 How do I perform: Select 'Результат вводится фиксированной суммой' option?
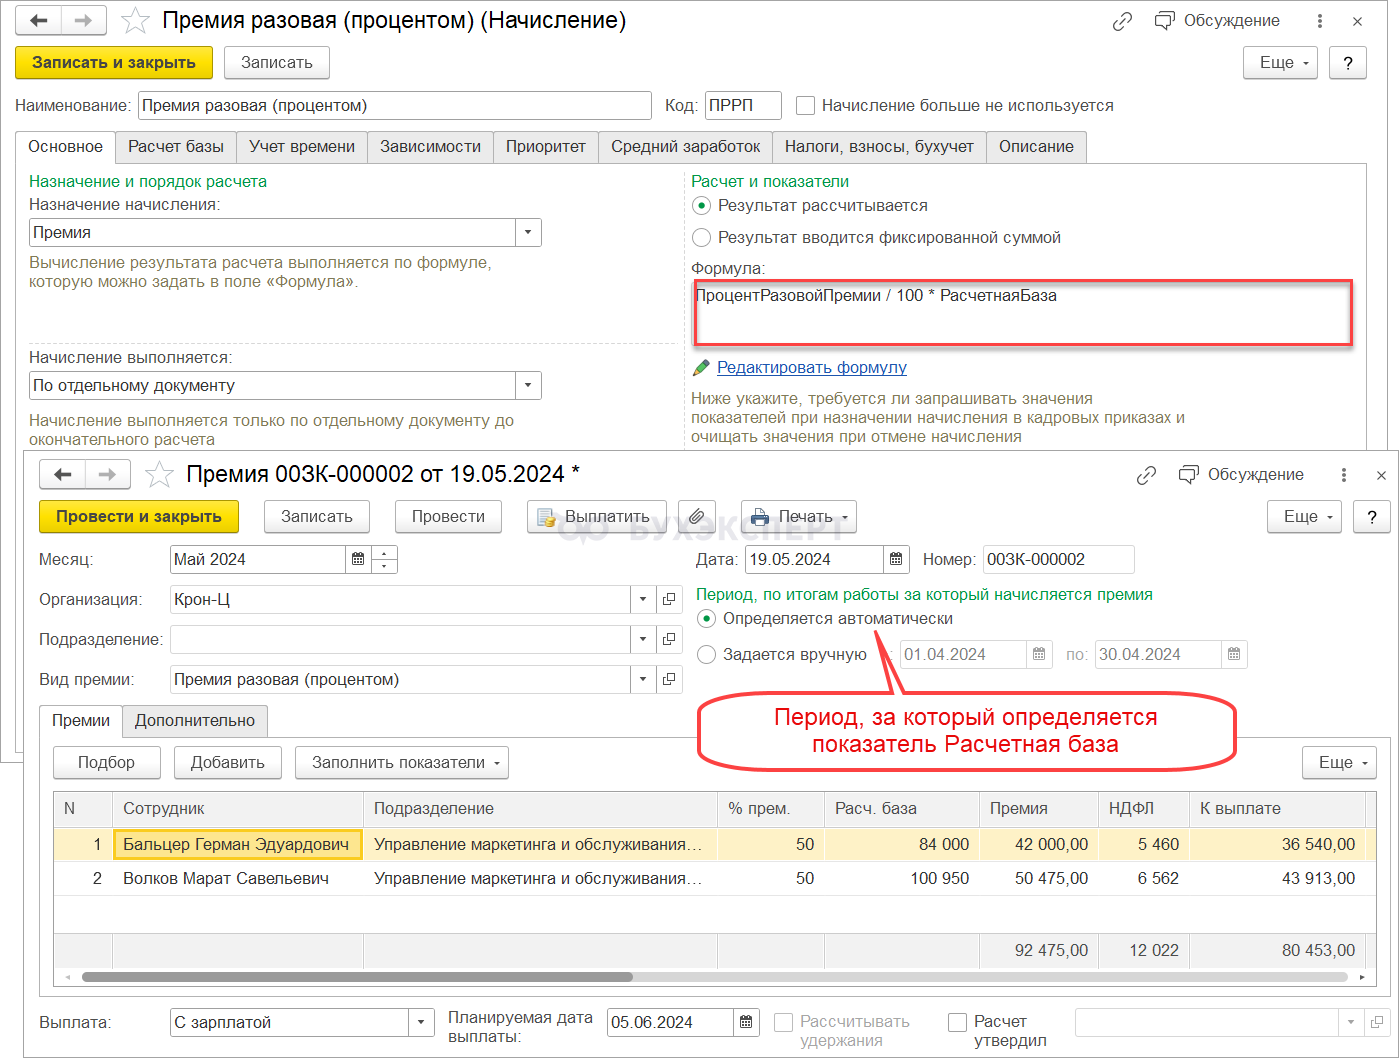pos(702,238)
